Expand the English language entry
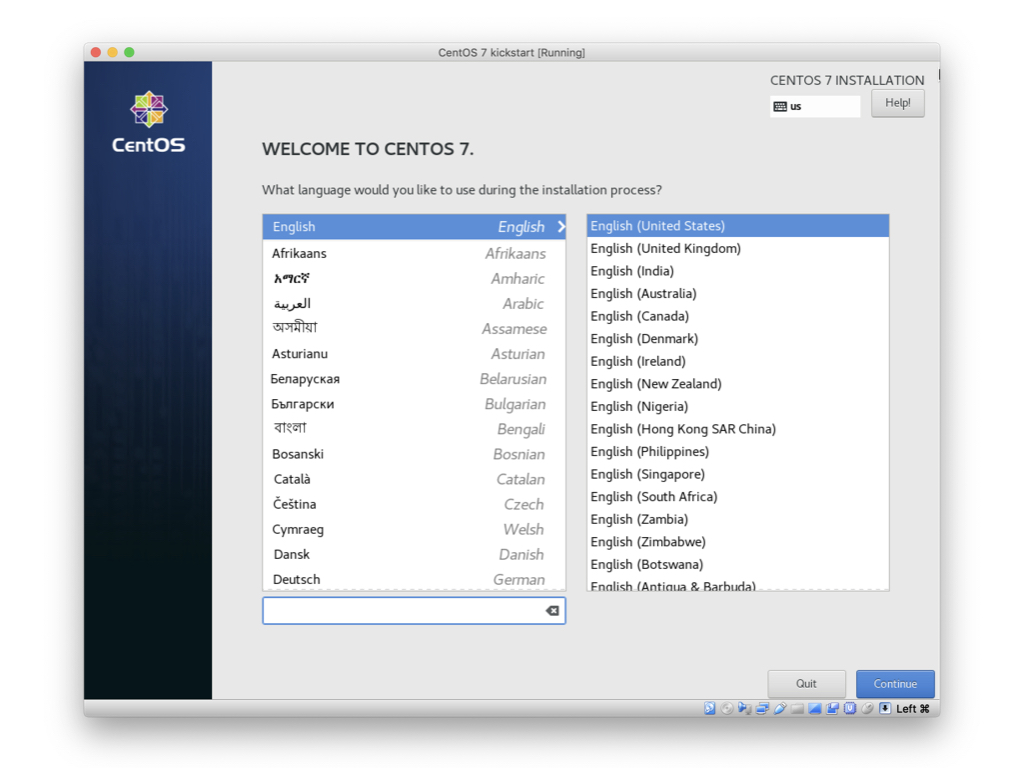The width and height of the screenshot is (1024, 768). (x=557, y=227)
